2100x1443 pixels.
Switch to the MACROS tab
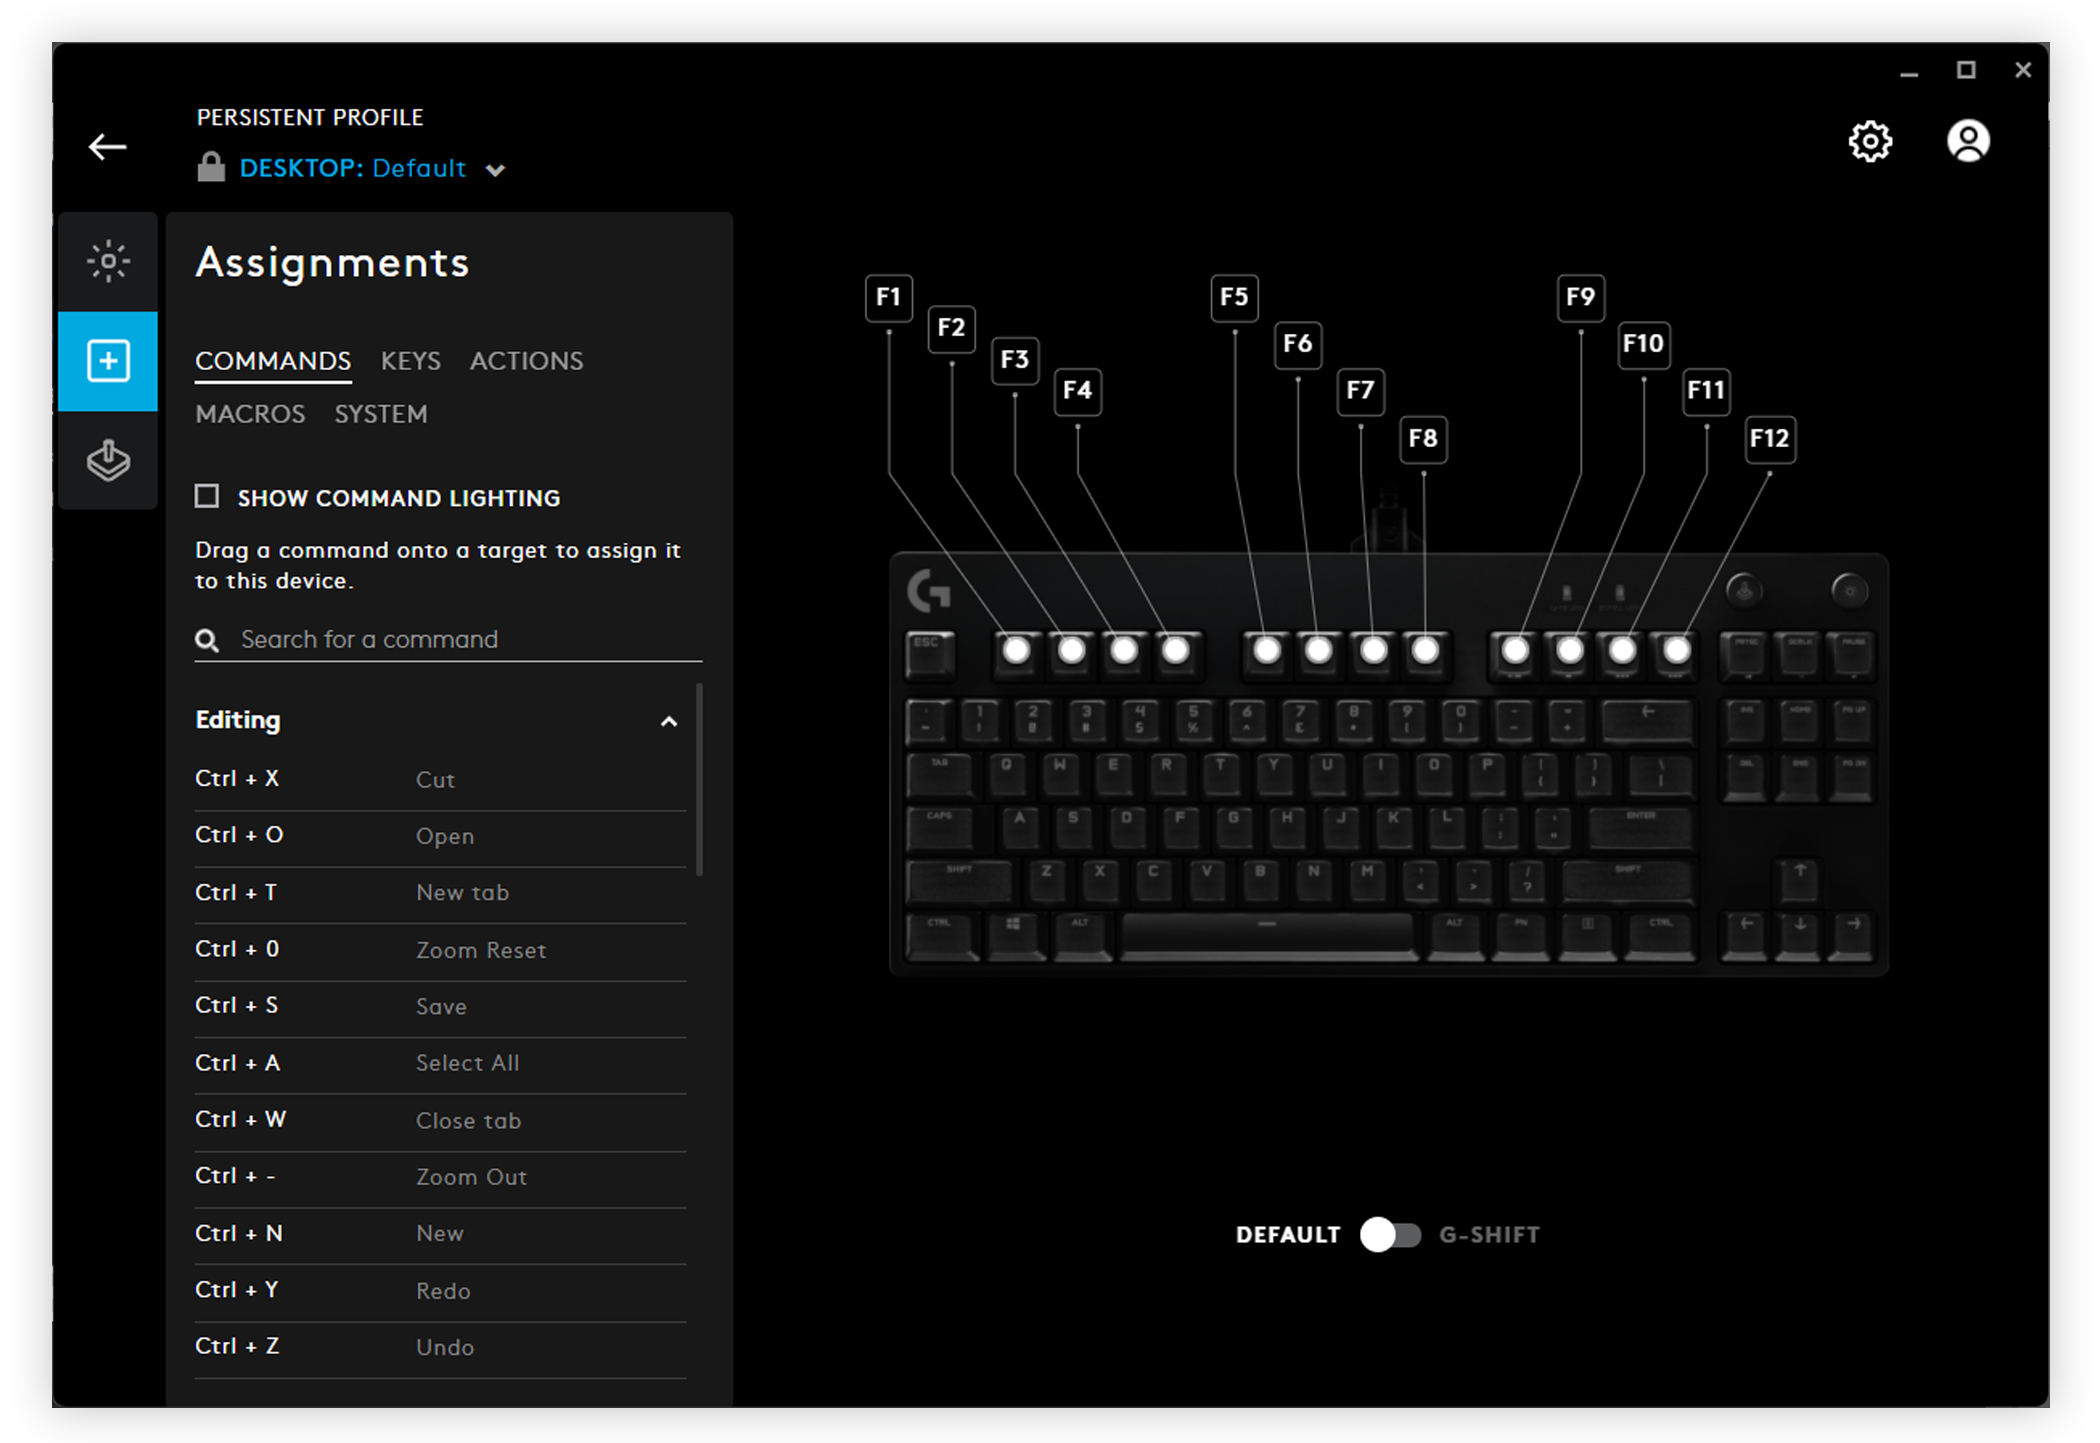coord(250,414)
